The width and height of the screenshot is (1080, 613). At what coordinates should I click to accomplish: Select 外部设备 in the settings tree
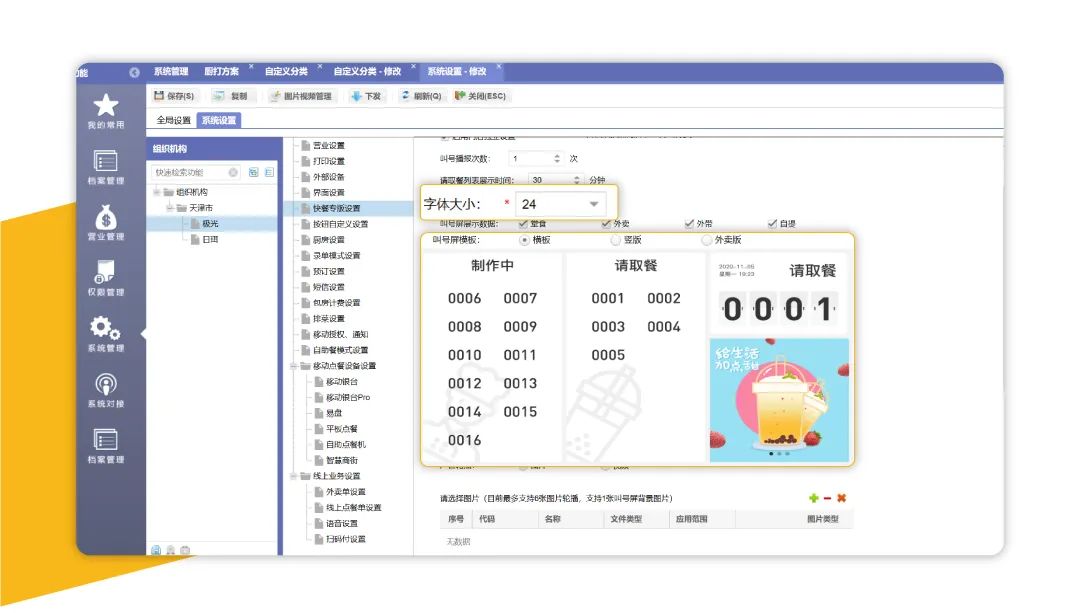(x=329, y=177)
